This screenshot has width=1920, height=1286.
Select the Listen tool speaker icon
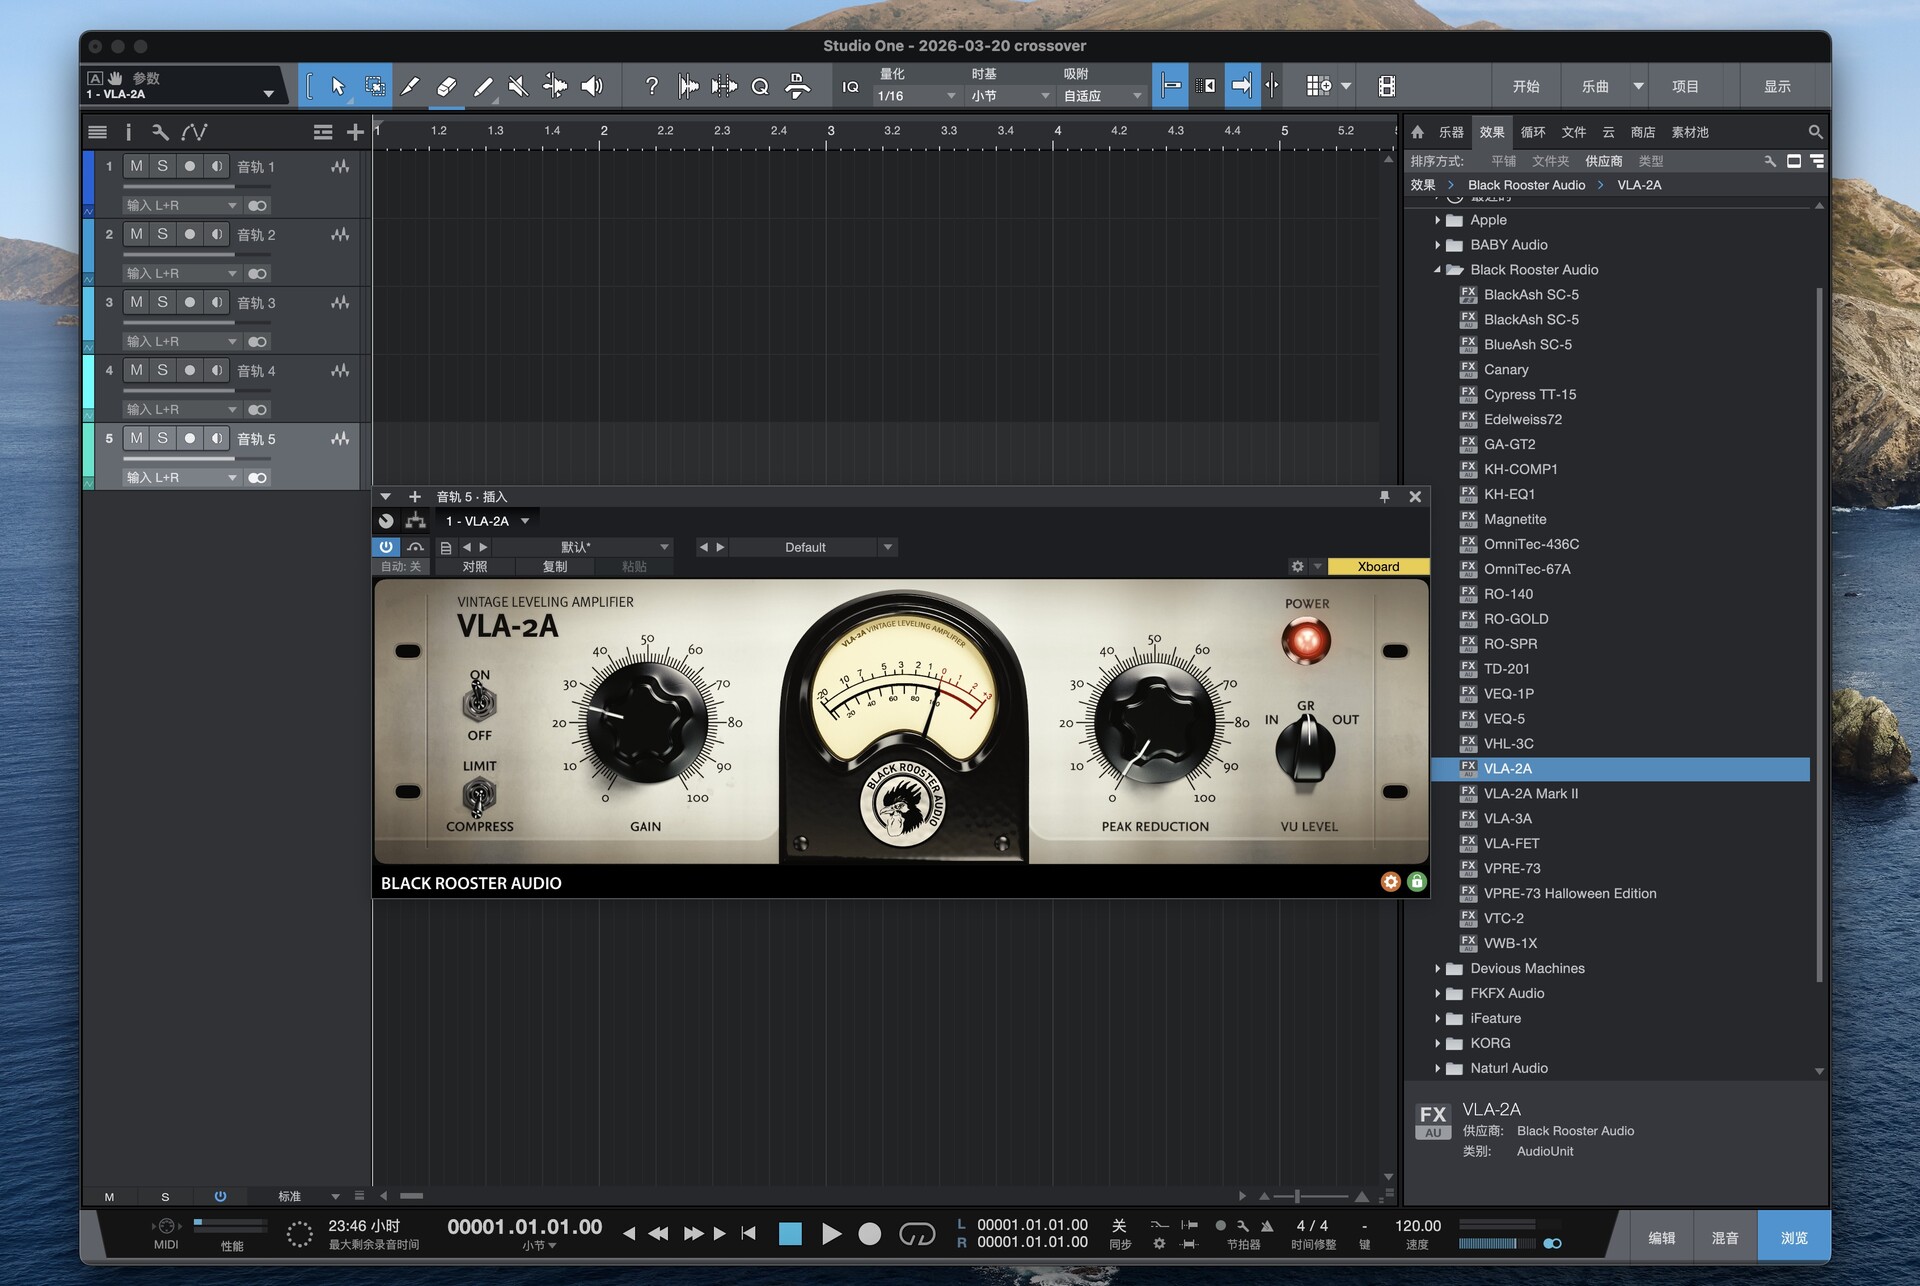click(x=591, y=86)
